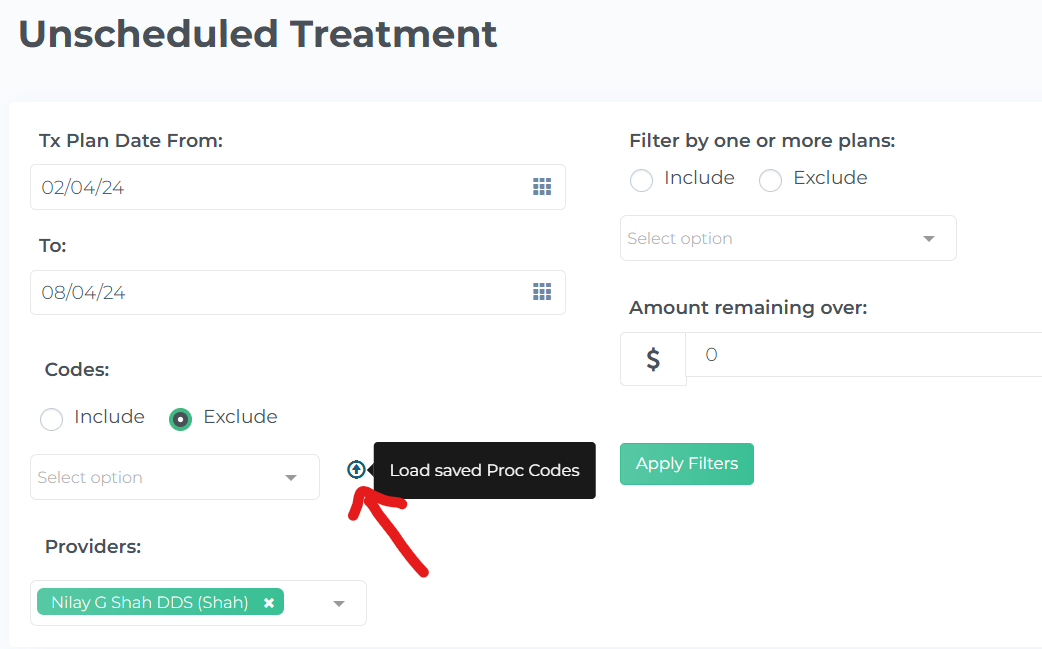Image resolution: width=1042 pixels, height=649 pixels.
Task: Expand the plans Select option dropdown
Action: [788, 238]
